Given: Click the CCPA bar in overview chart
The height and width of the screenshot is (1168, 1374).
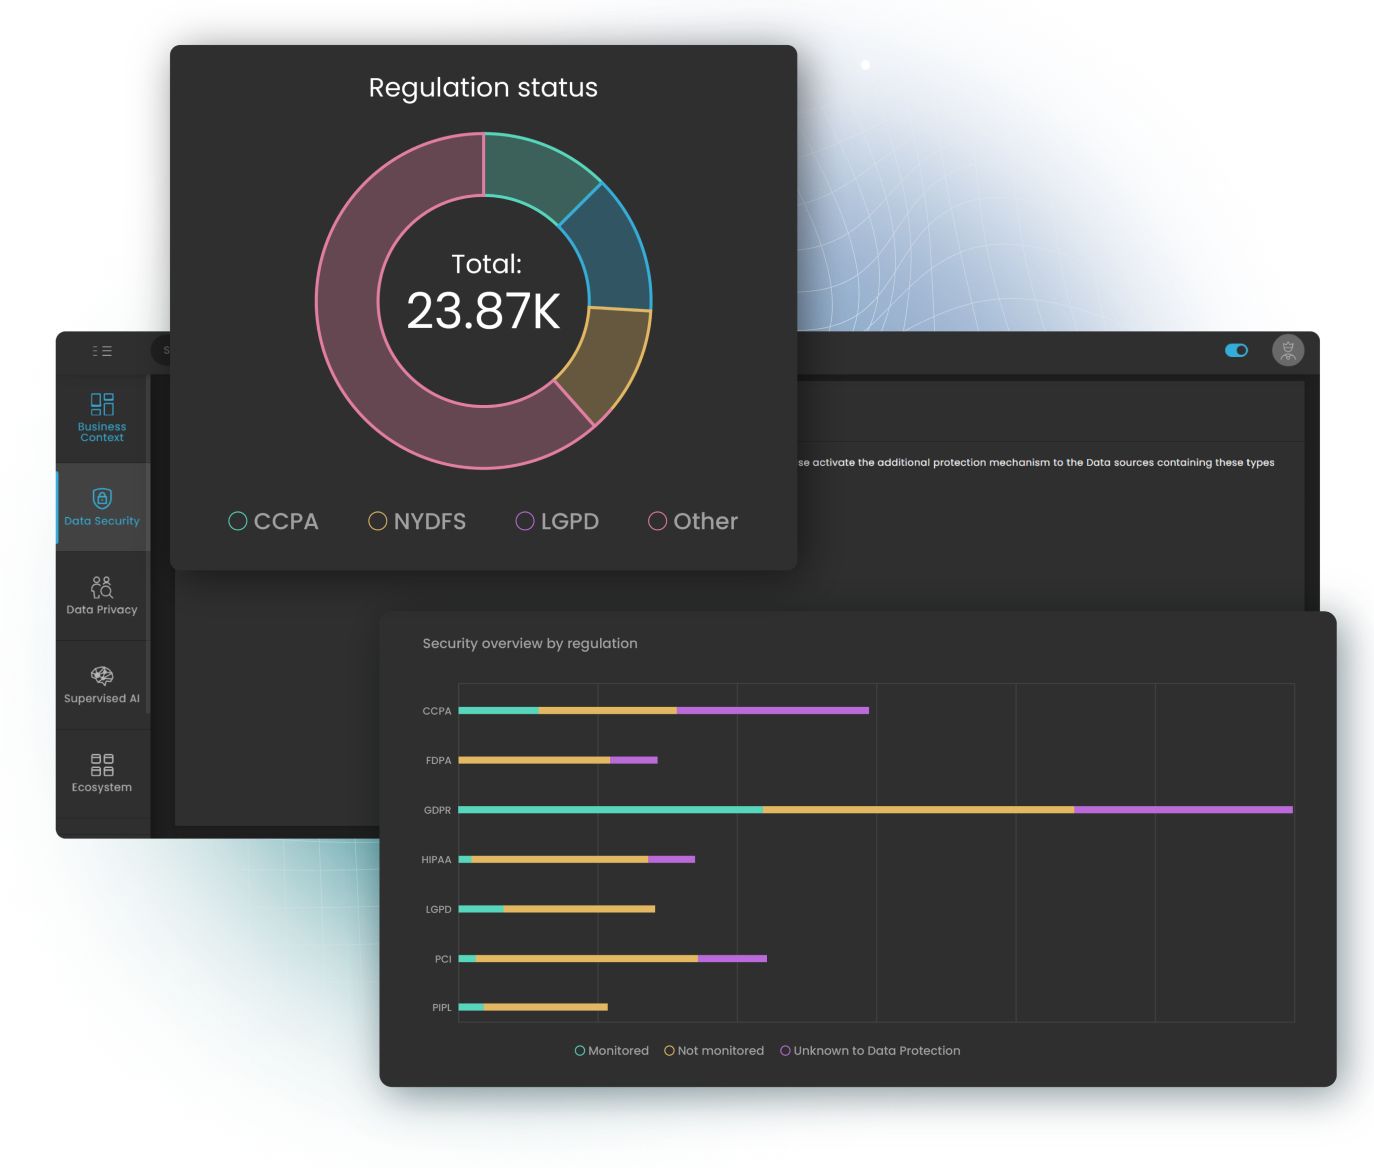Looking at the screenshot, I should click(663, 711).
